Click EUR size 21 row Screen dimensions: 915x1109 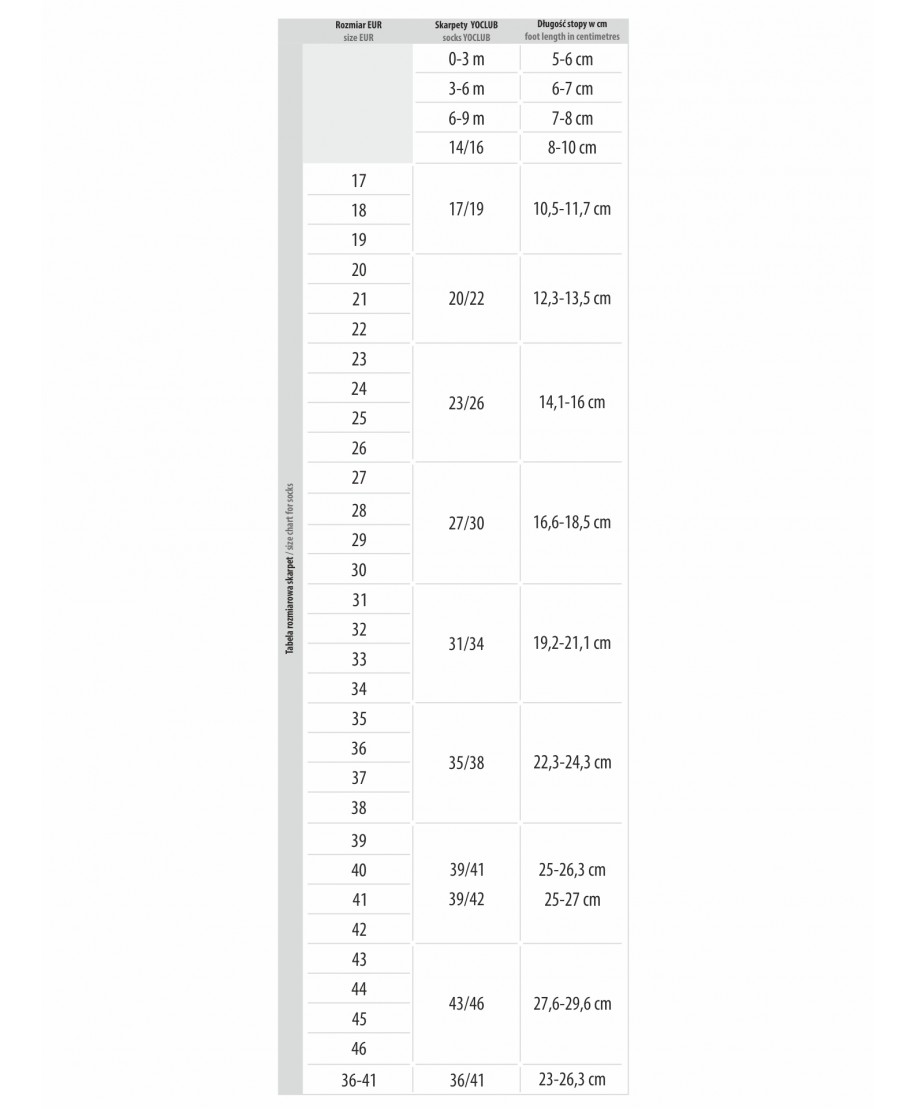(x=359, y=299)
